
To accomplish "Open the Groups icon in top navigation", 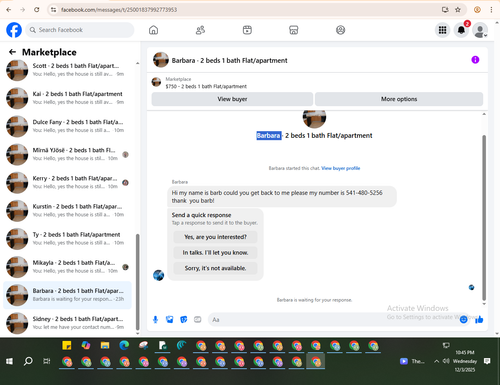I will [x=340, y=30].
